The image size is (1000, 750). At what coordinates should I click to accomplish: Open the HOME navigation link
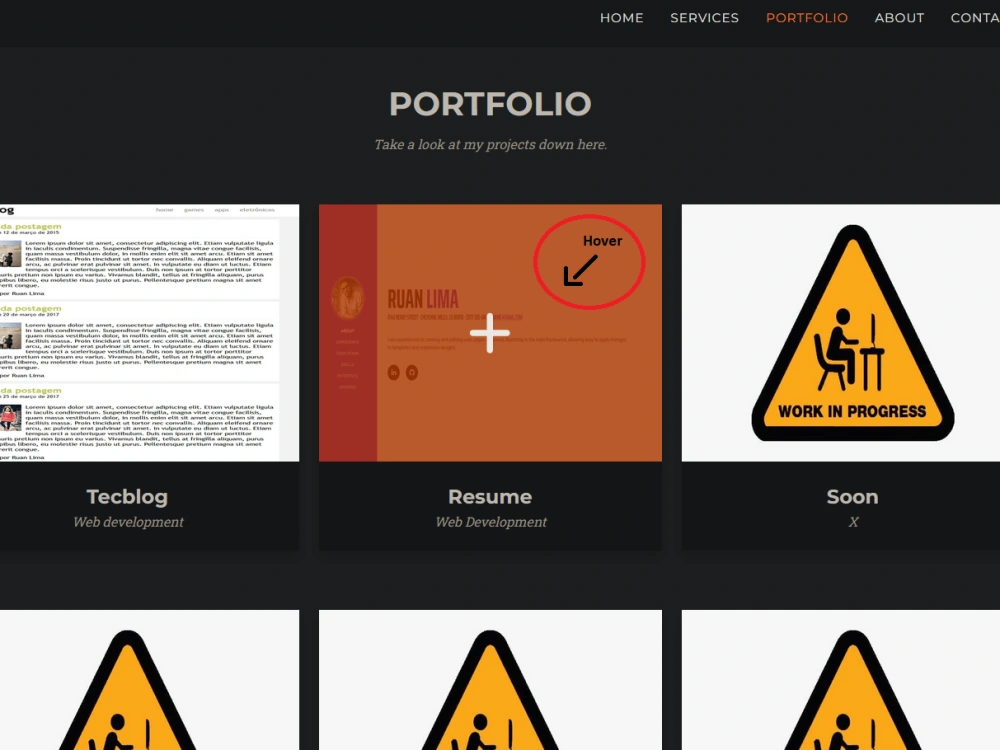[x=621, y=18]
